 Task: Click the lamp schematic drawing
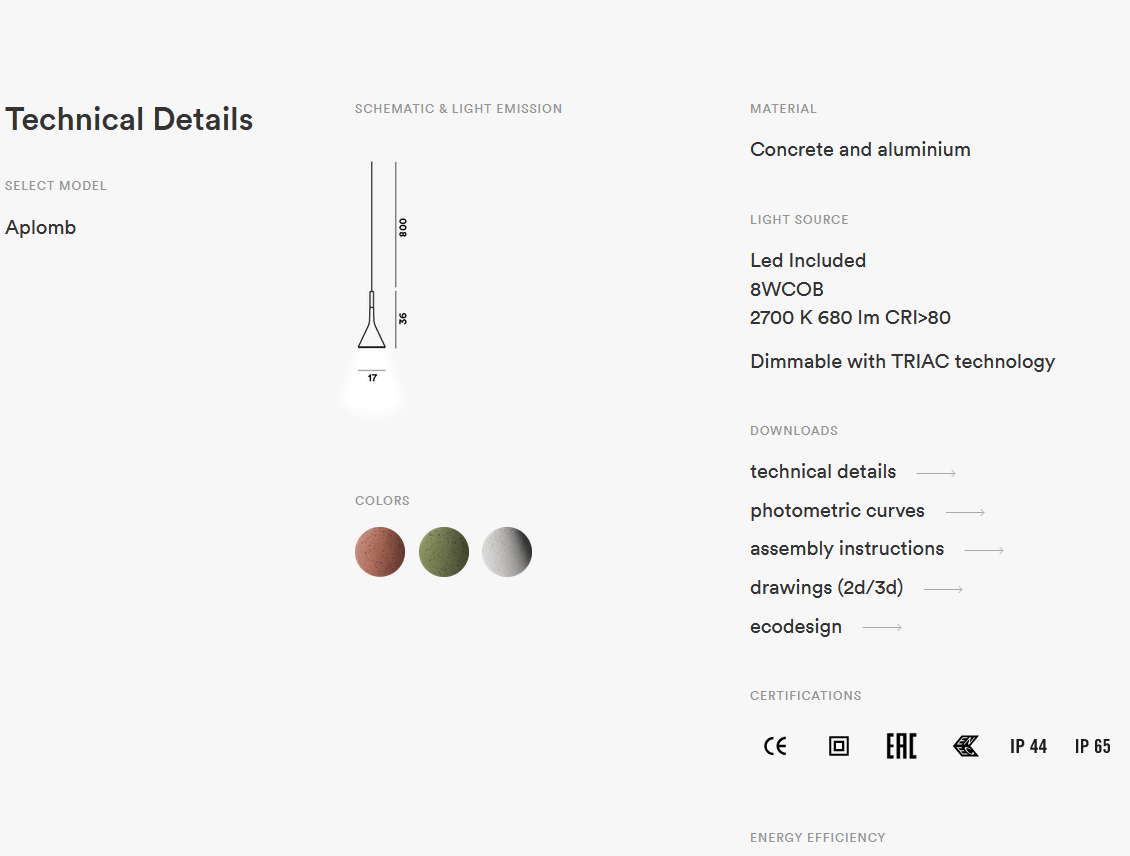373,288
